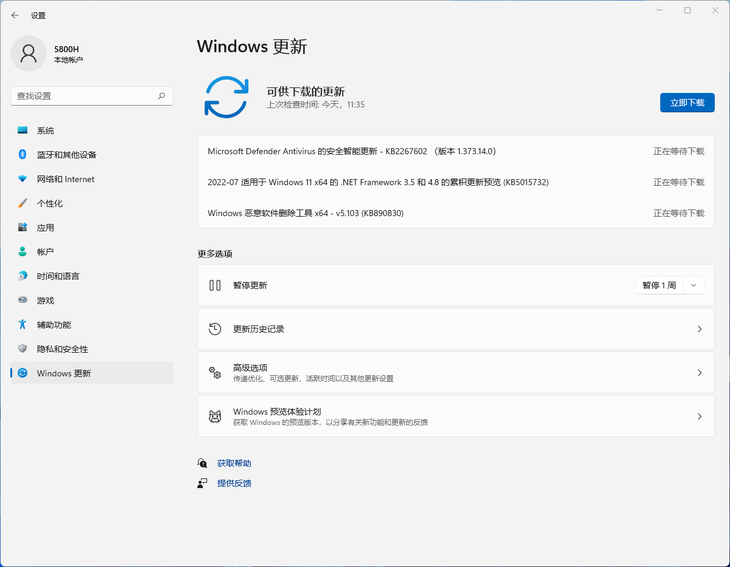
Task: Select the globe clock icon for 时间和语言
Action: 22,276
